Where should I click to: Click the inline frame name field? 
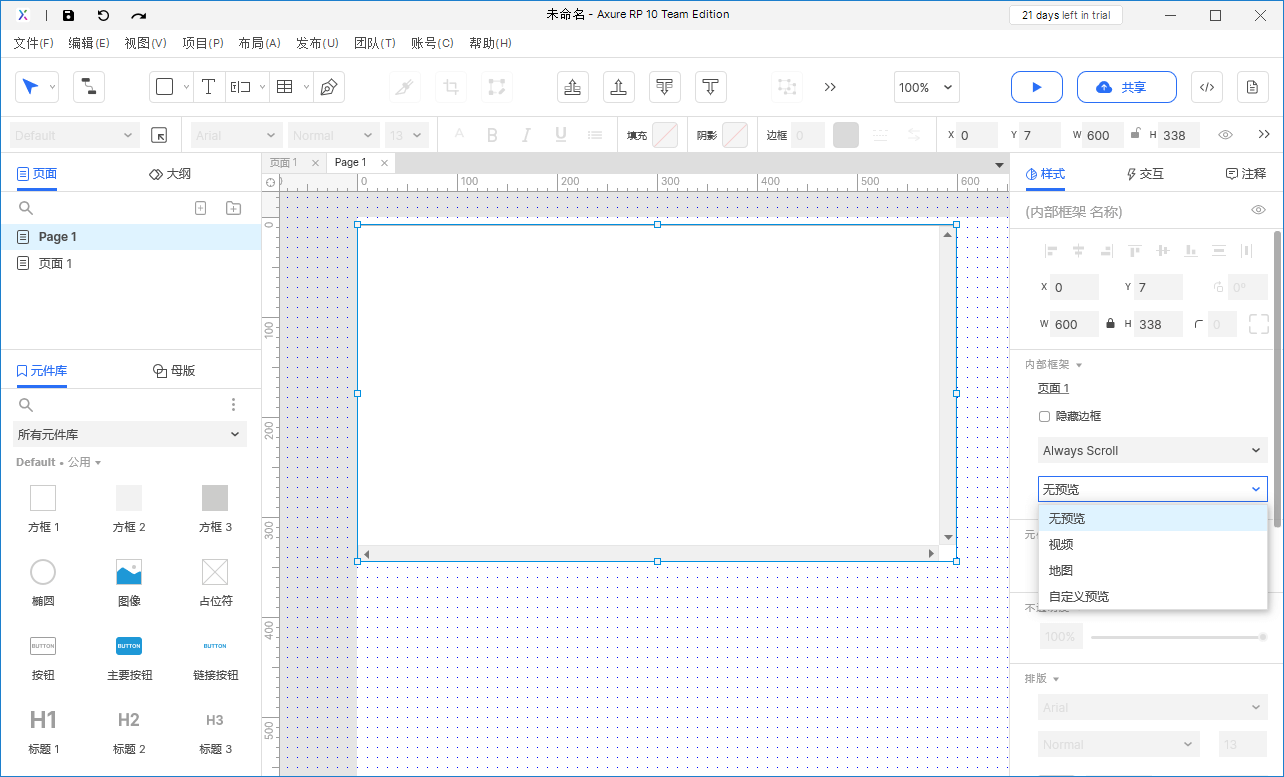coord(1130,212)
